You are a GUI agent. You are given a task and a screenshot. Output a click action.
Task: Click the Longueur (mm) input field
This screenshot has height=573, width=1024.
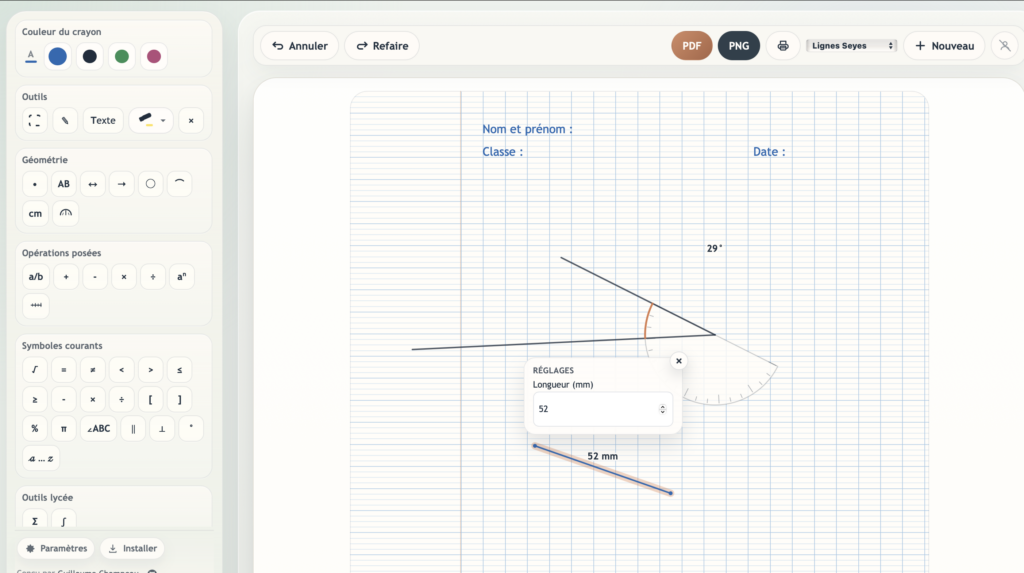tap(602, 409)
